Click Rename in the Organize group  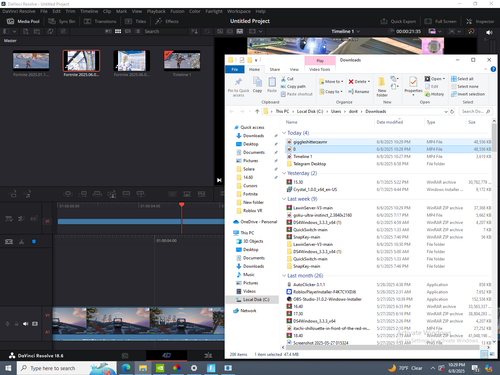[359, 91]
